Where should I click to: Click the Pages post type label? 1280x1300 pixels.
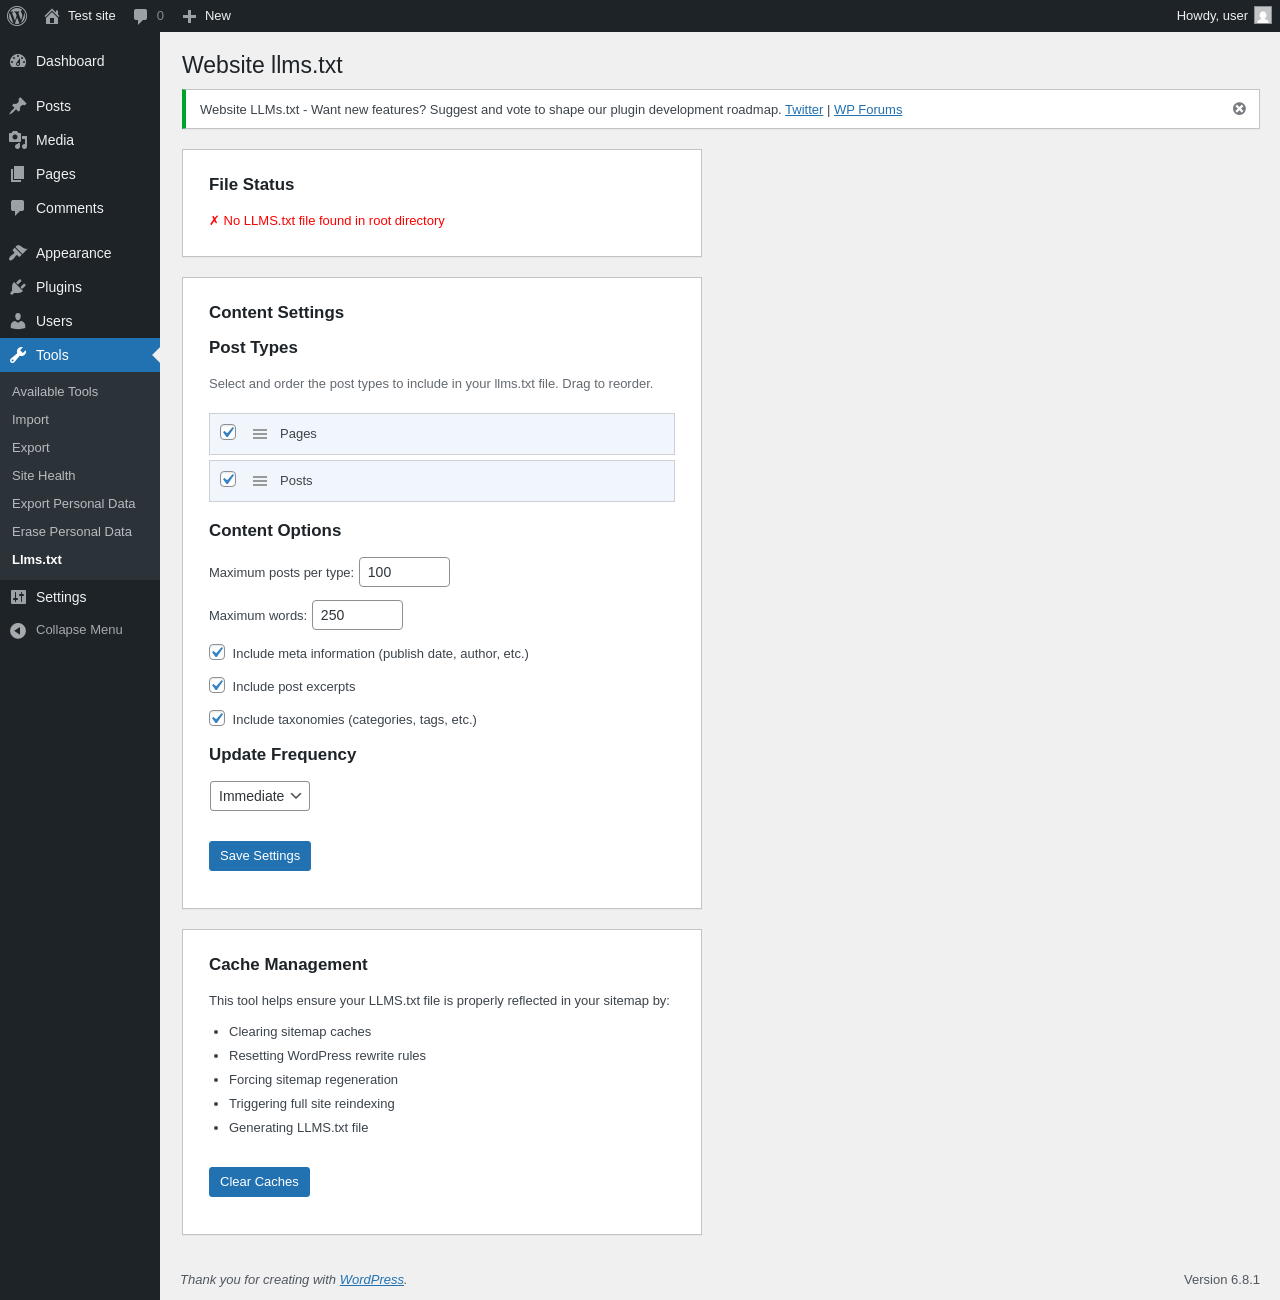[x=298, y=434]
